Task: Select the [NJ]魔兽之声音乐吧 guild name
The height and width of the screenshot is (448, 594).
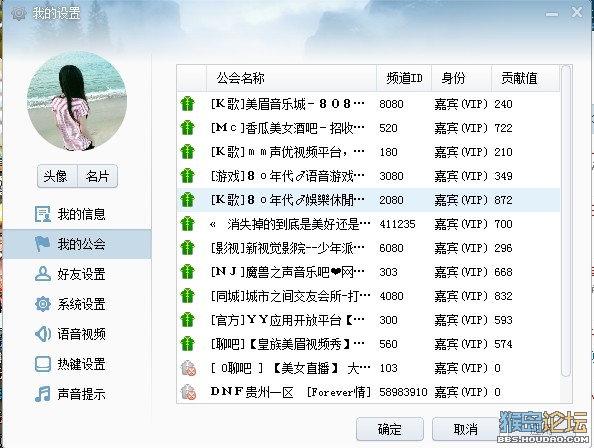Action: coord(288,272)
